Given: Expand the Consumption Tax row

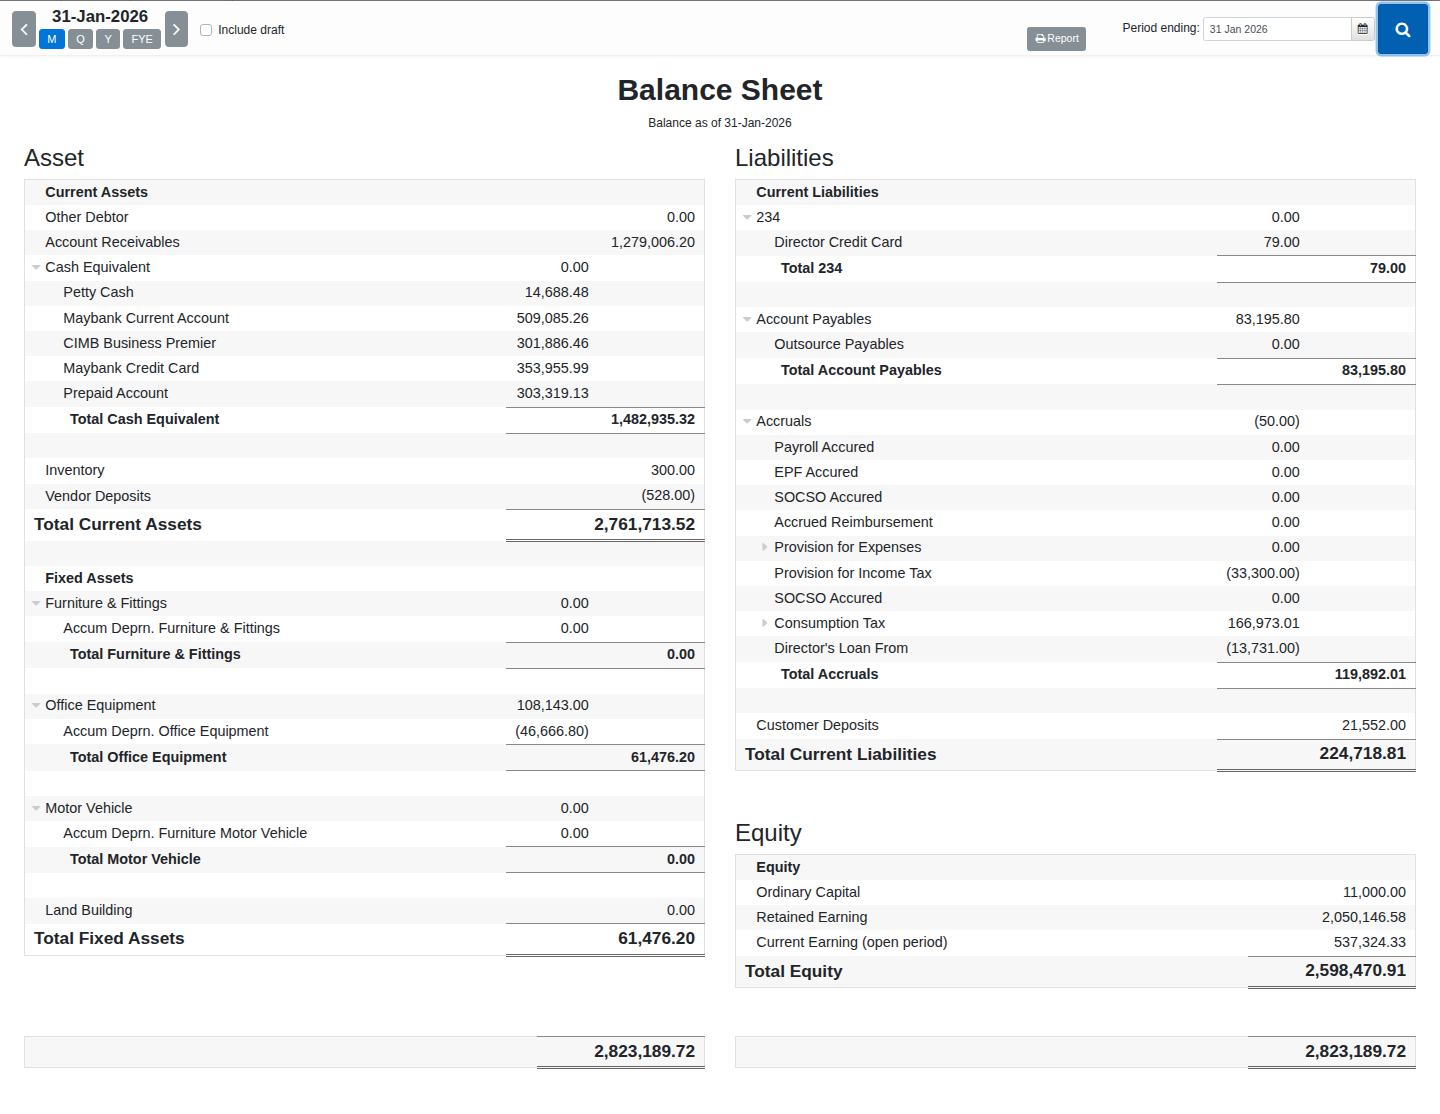Looking at the screenshot, I should (765, 623).
